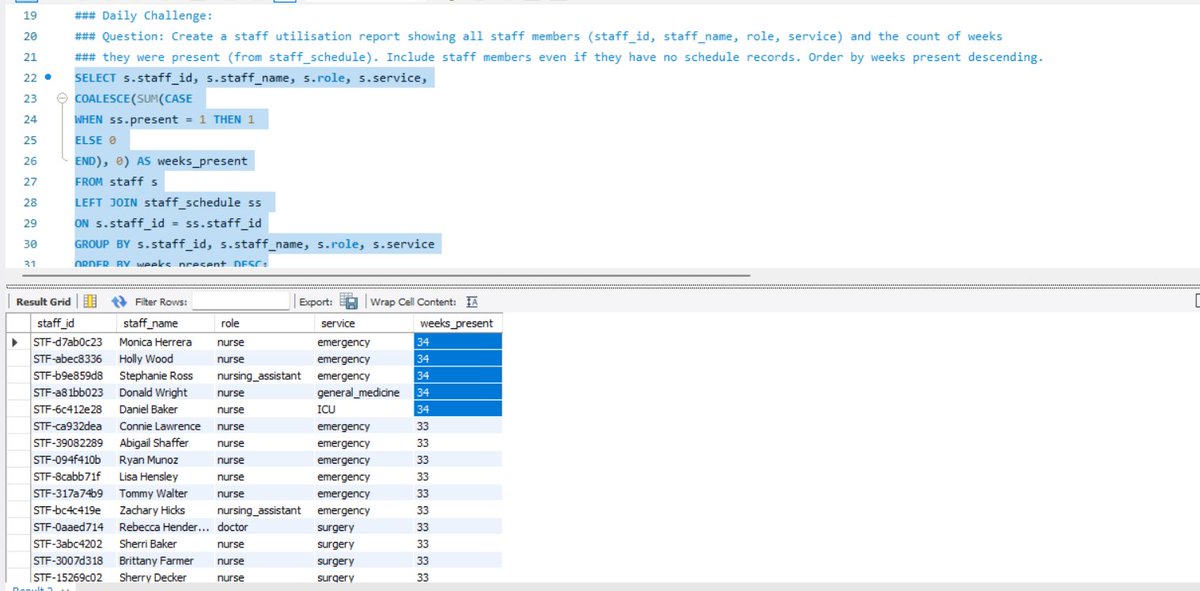Select the Sherry Decker name cell

164,578
